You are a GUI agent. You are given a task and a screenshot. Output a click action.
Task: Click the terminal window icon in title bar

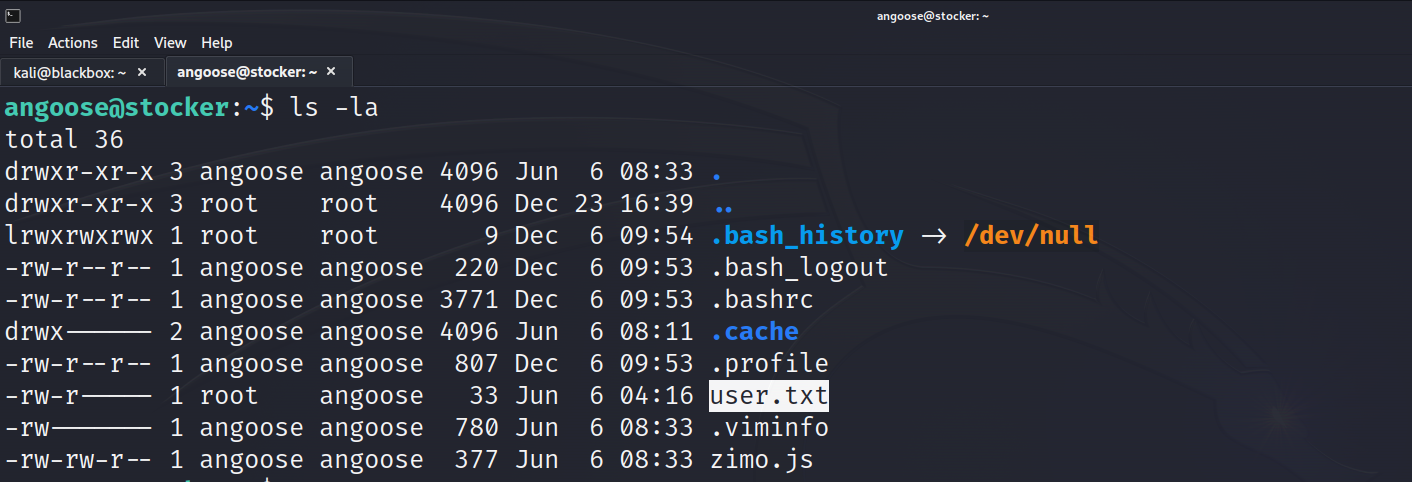(12, 14)
